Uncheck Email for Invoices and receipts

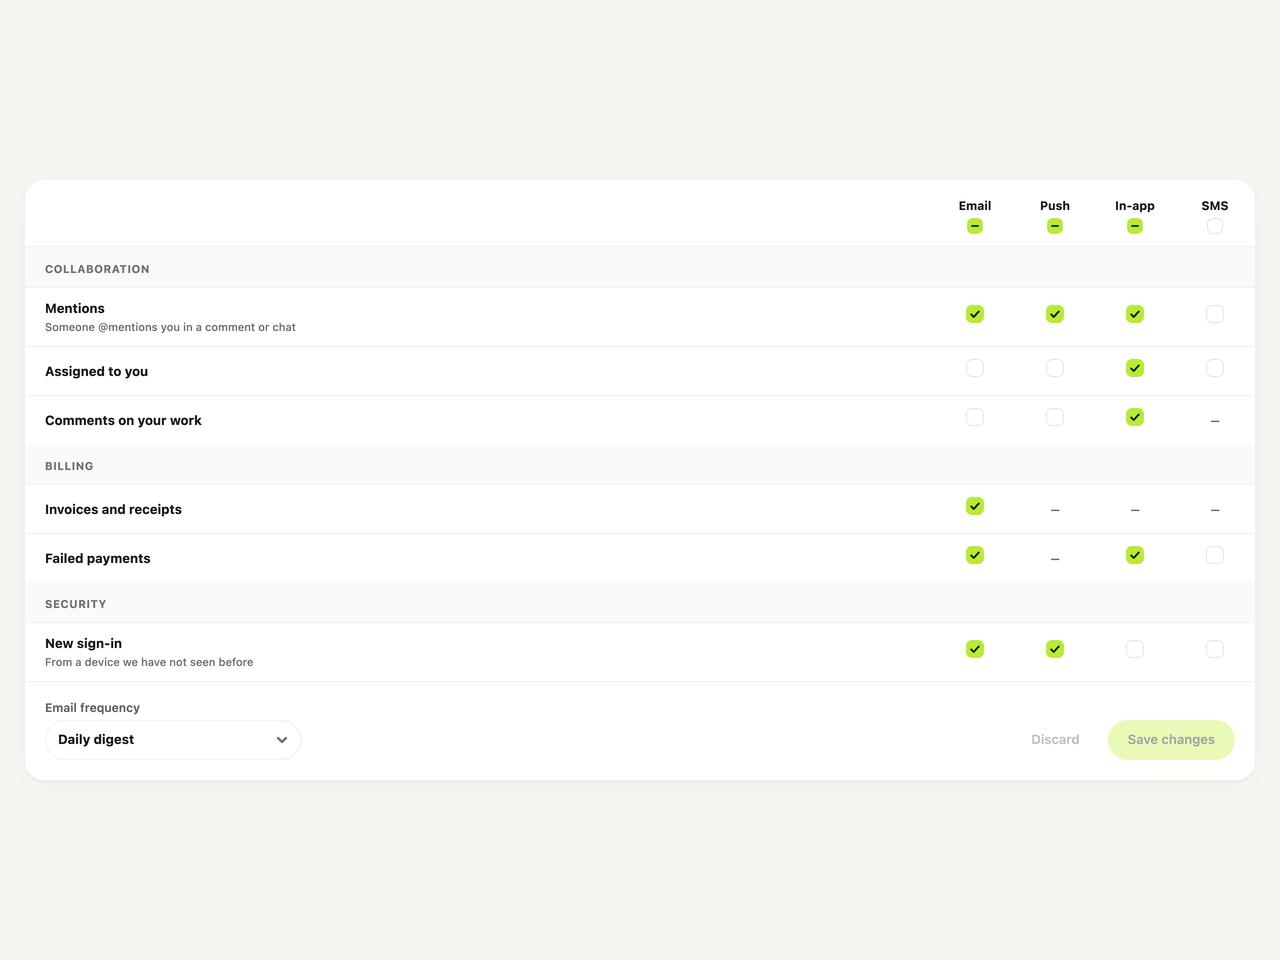[975, 506]
